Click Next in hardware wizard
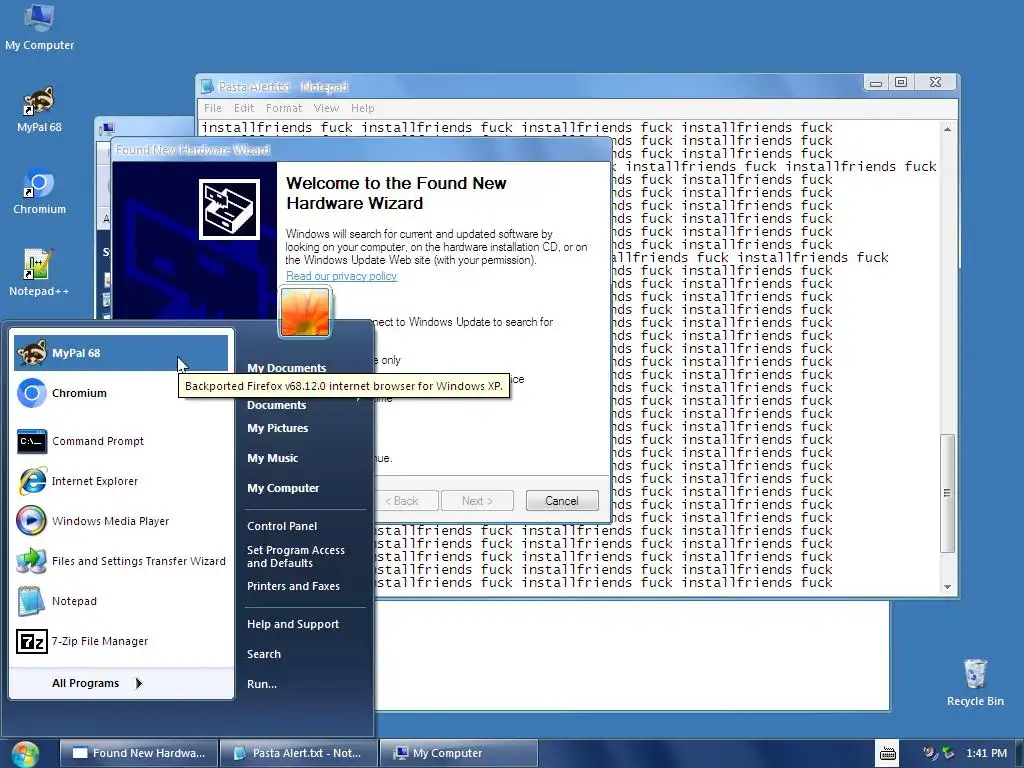Screen dimensions: 1024x768 click(477, 501)
